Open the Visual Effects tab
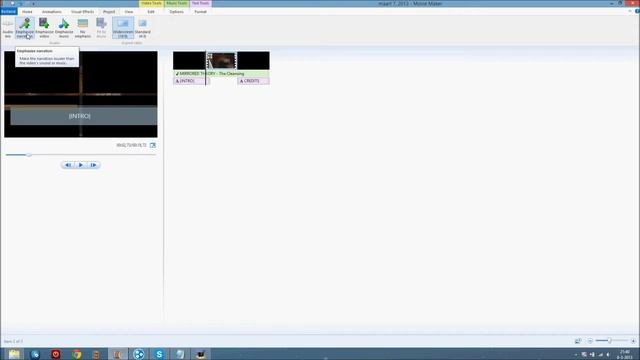This screenshot has height=360, width=640. (x=82, y=12)
